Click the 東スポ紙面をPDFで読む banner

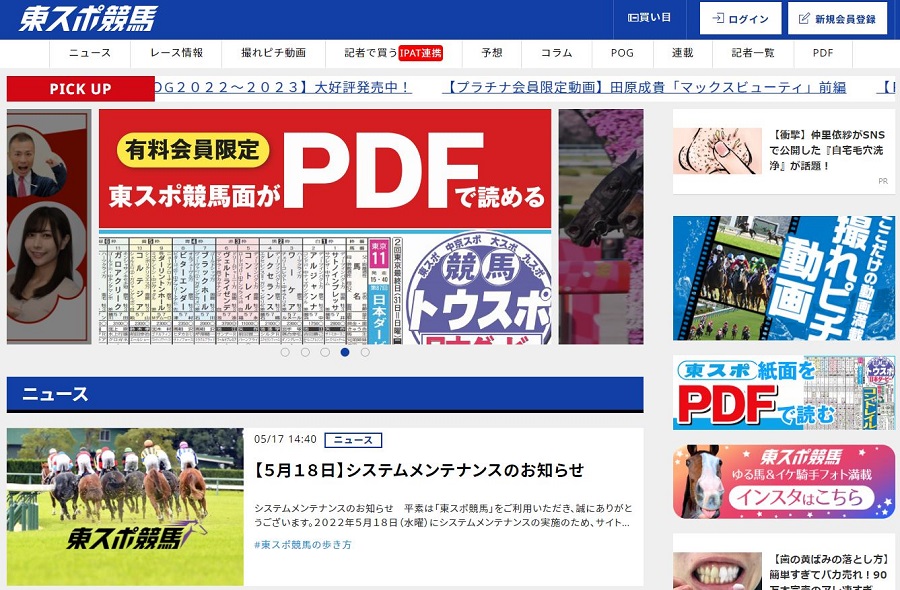783,393
